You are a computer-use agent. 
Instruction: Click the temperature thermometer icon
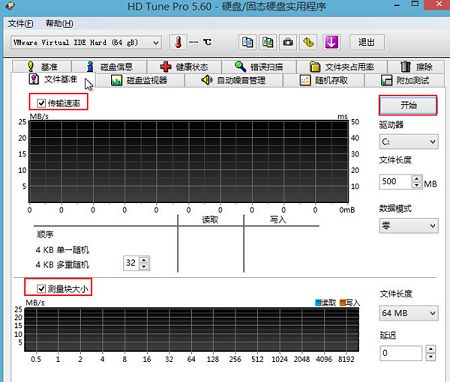click(x=178, y=42)
